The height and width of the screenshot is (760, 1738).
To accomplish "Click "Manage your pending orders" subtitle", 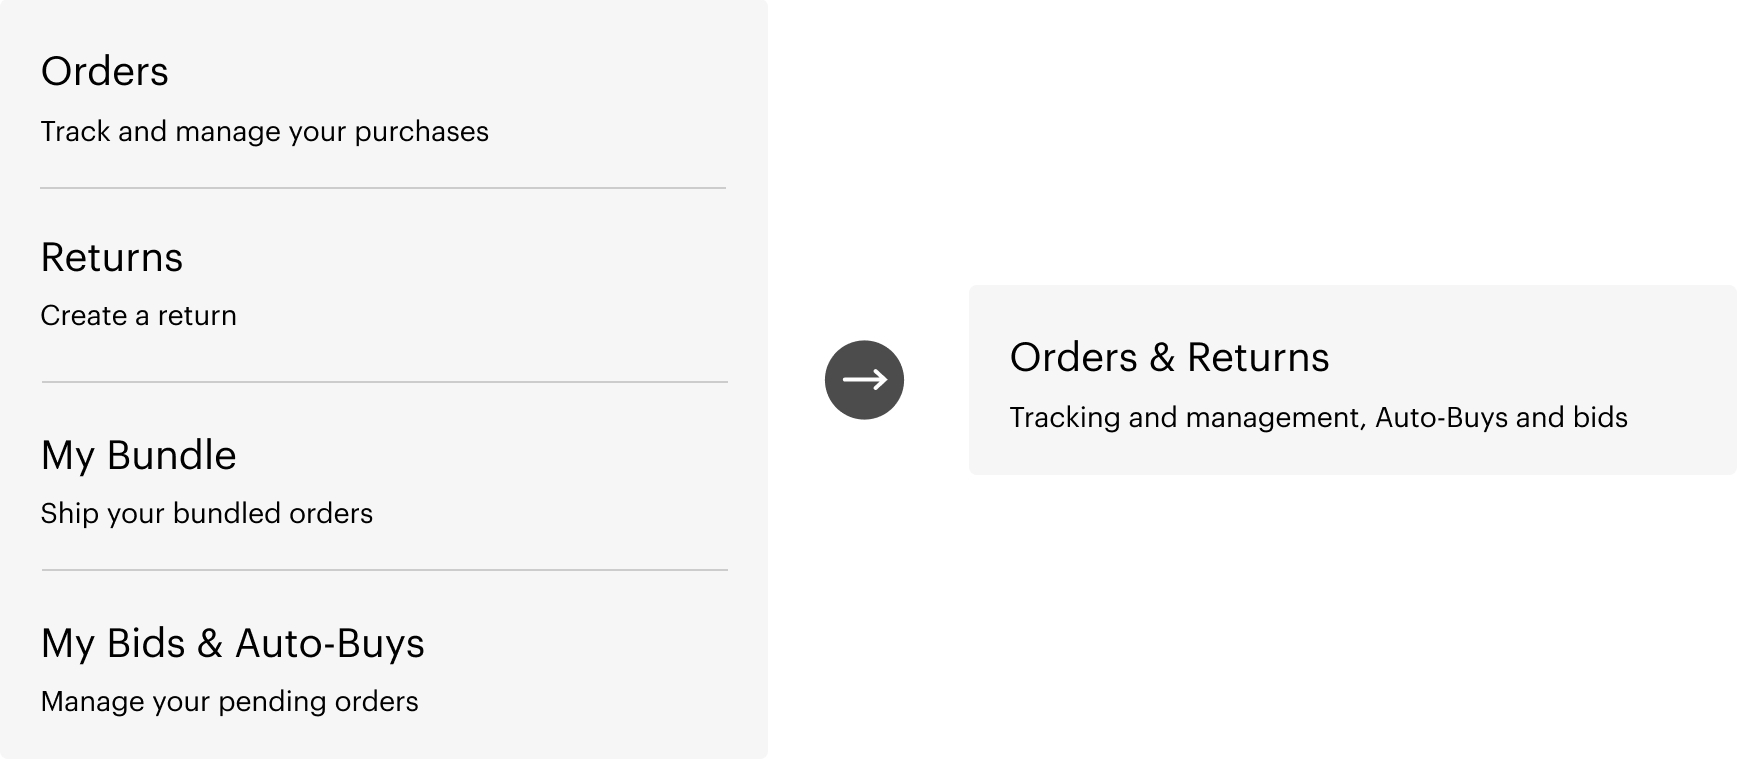I will tap(229, 702).
